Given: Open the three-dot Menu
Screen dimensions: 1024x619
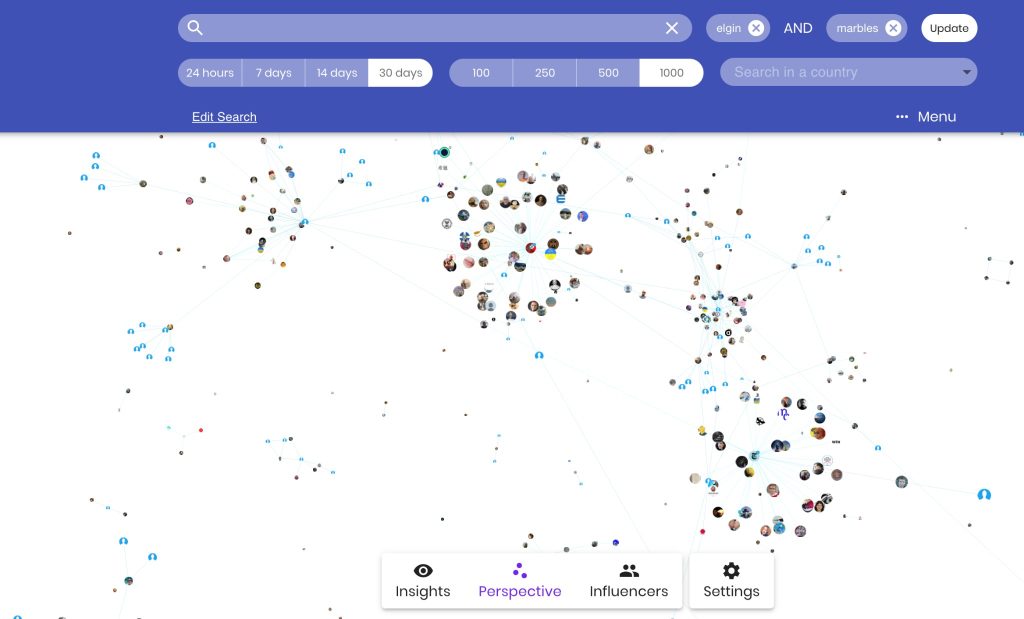Looking at the screenshot, I should tap(926, 117).
